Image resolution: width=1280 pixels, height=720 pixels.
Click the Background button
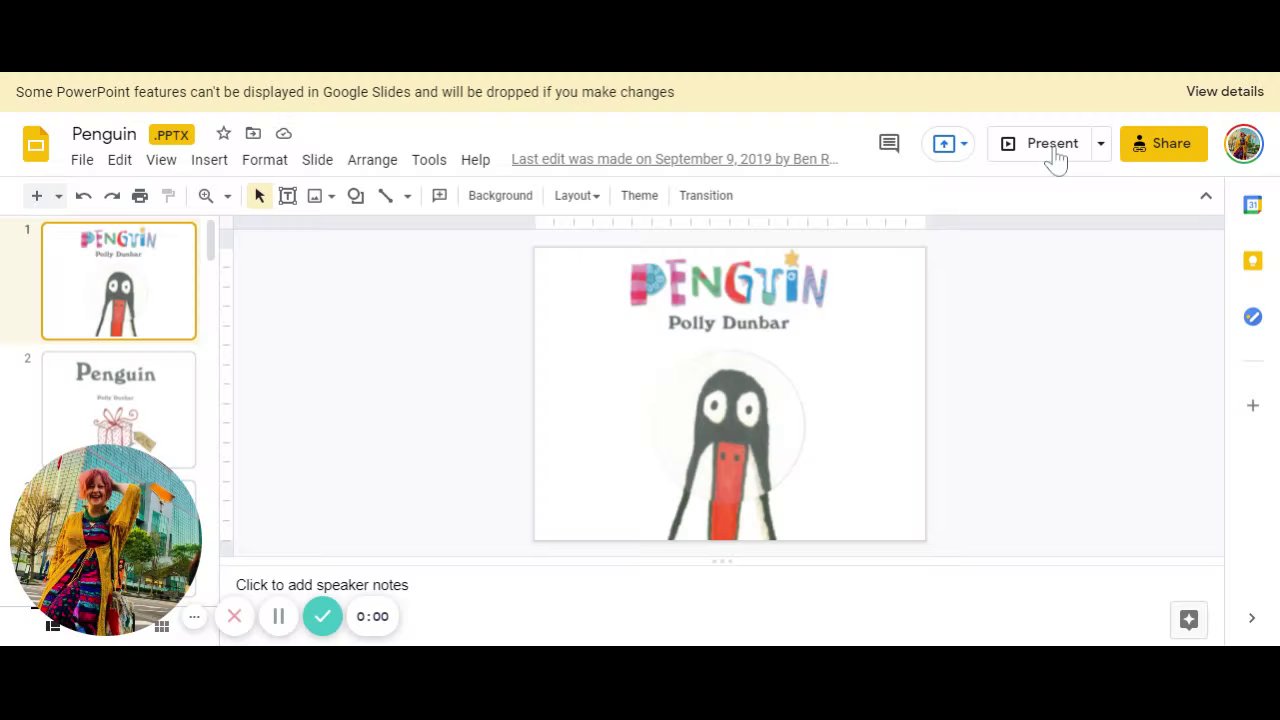pyautogui.click(x=500, y=196)
